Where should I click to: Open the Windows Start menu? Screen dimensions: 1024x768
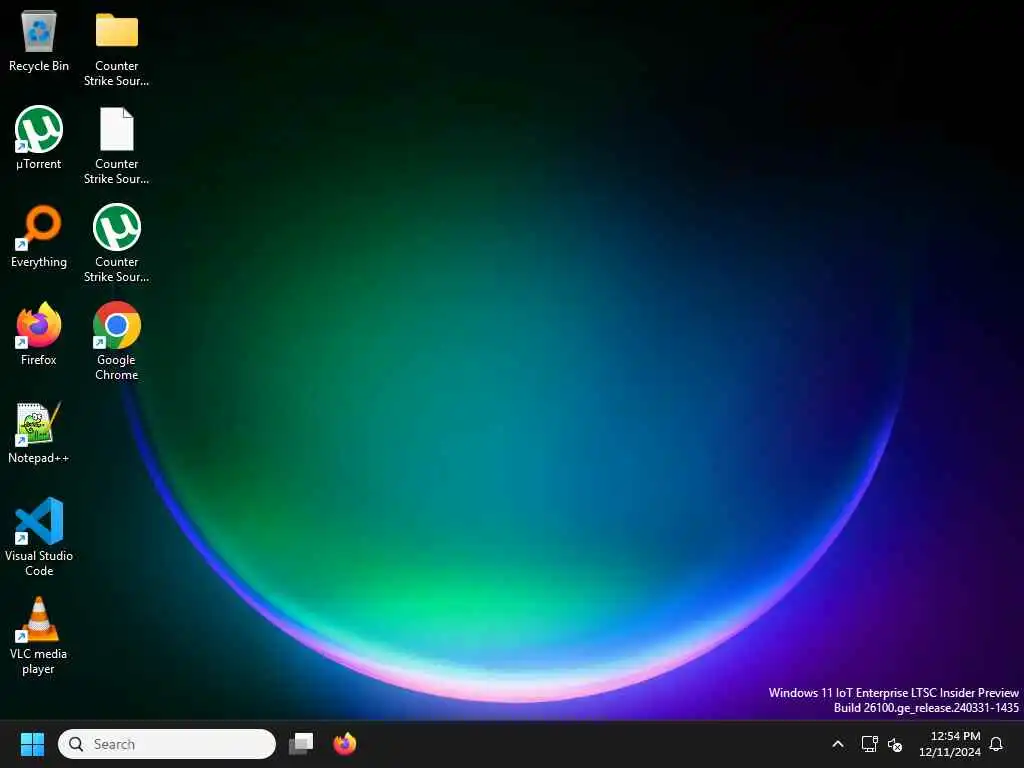click(32, 744)
